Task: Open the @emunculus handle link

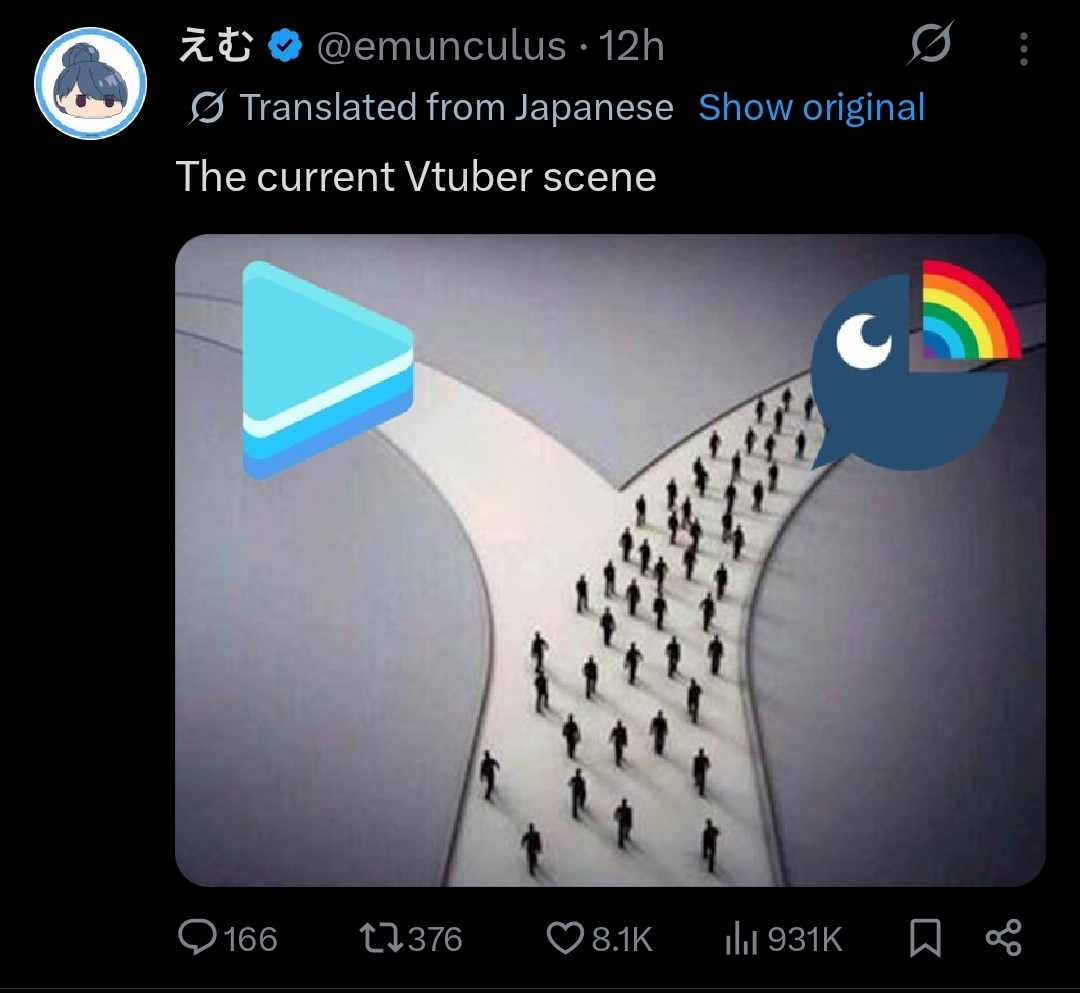Action: pyautogui.click(x=442, y=46)
